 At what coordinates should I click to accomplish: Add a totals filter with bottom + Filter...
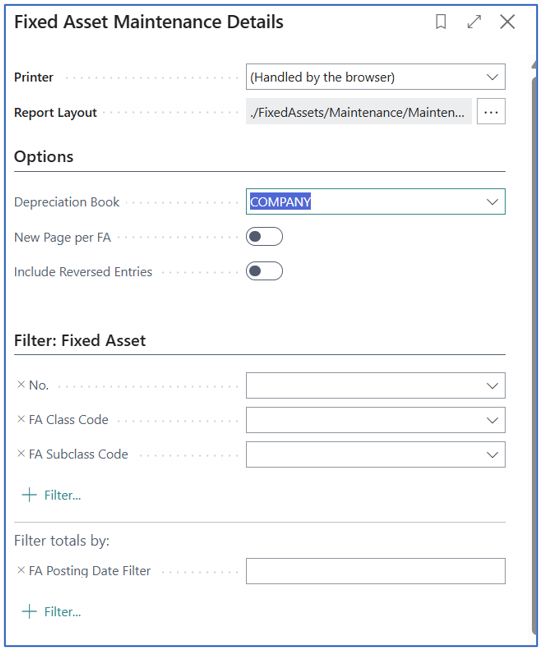pyautogui.click(x=52, y=612)
